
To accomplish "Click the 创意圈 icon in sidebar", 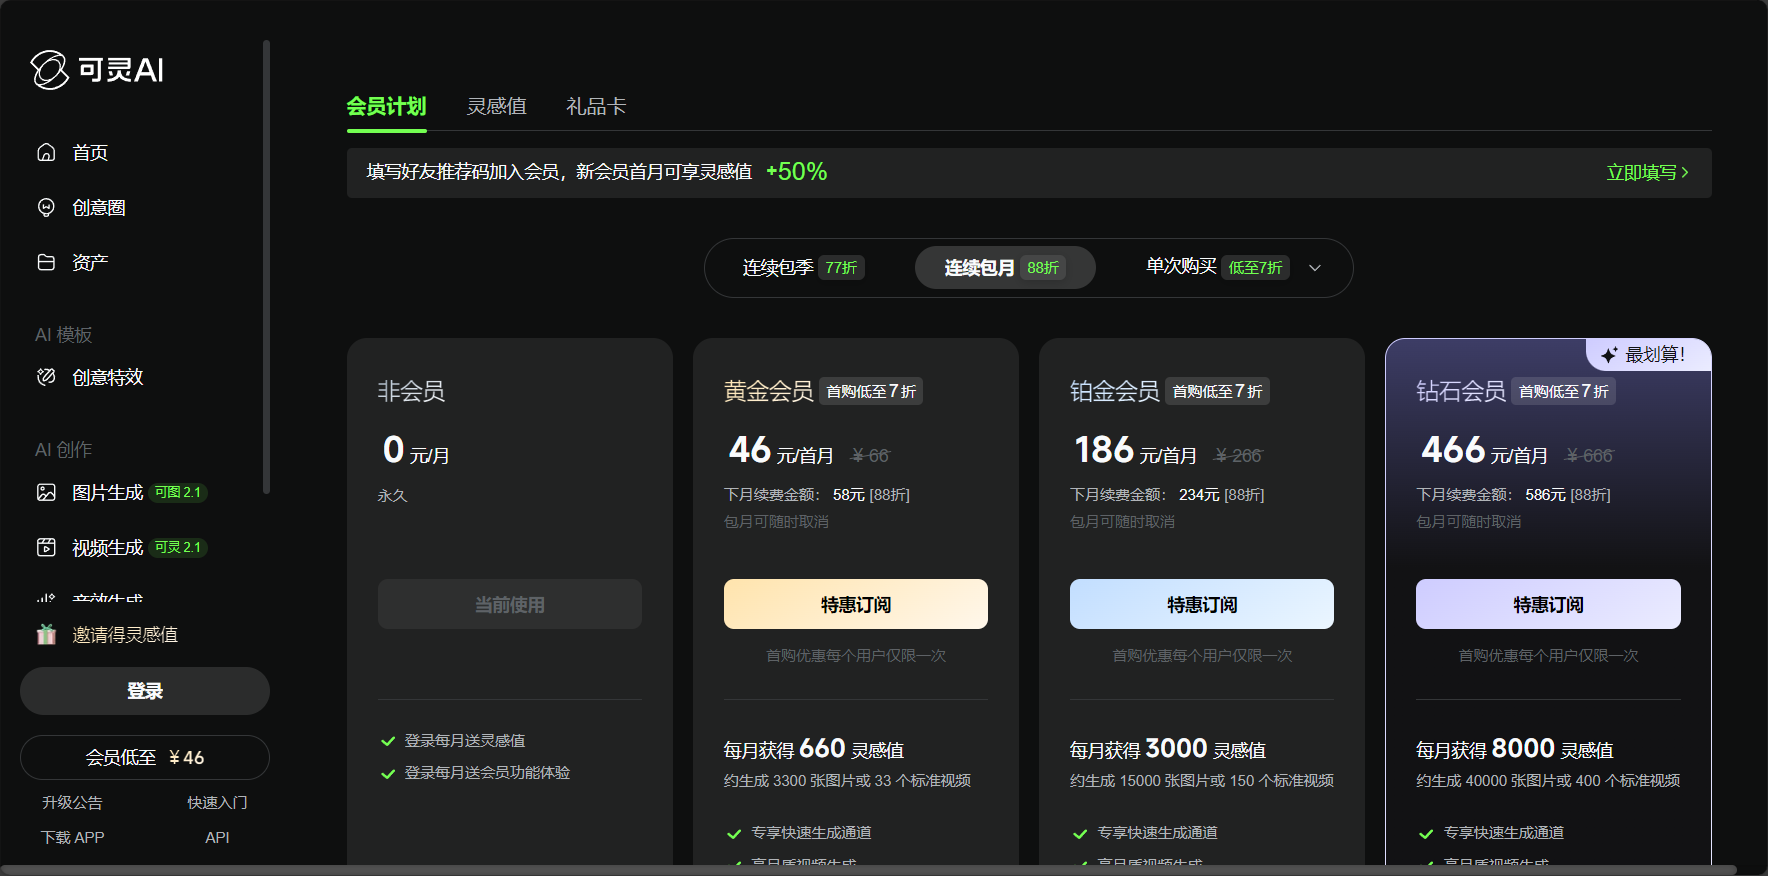I will point(46,207).
